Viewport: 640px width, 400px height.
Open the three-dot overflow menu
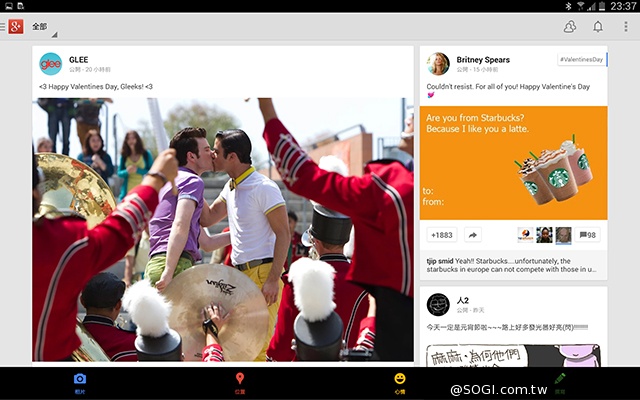(x=626, y=27)
